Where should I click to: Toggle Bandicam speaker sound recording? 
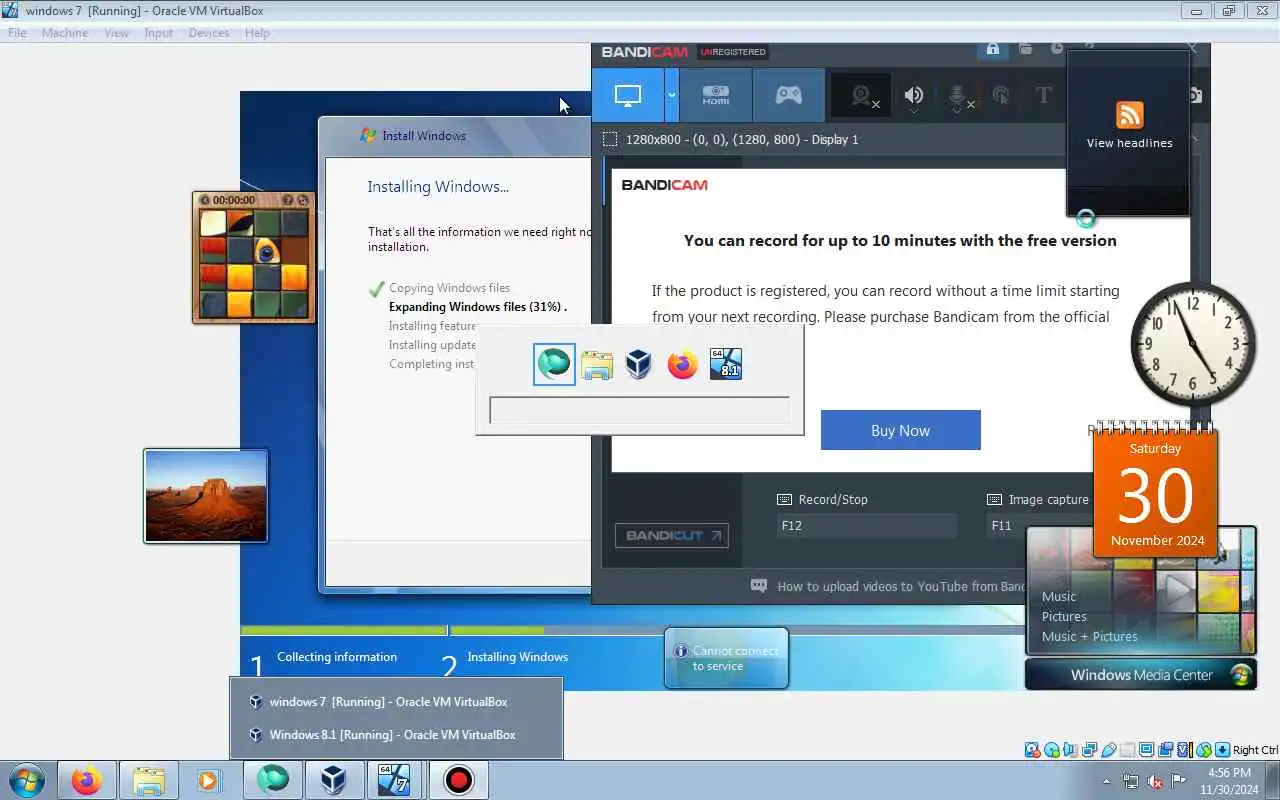914,96
